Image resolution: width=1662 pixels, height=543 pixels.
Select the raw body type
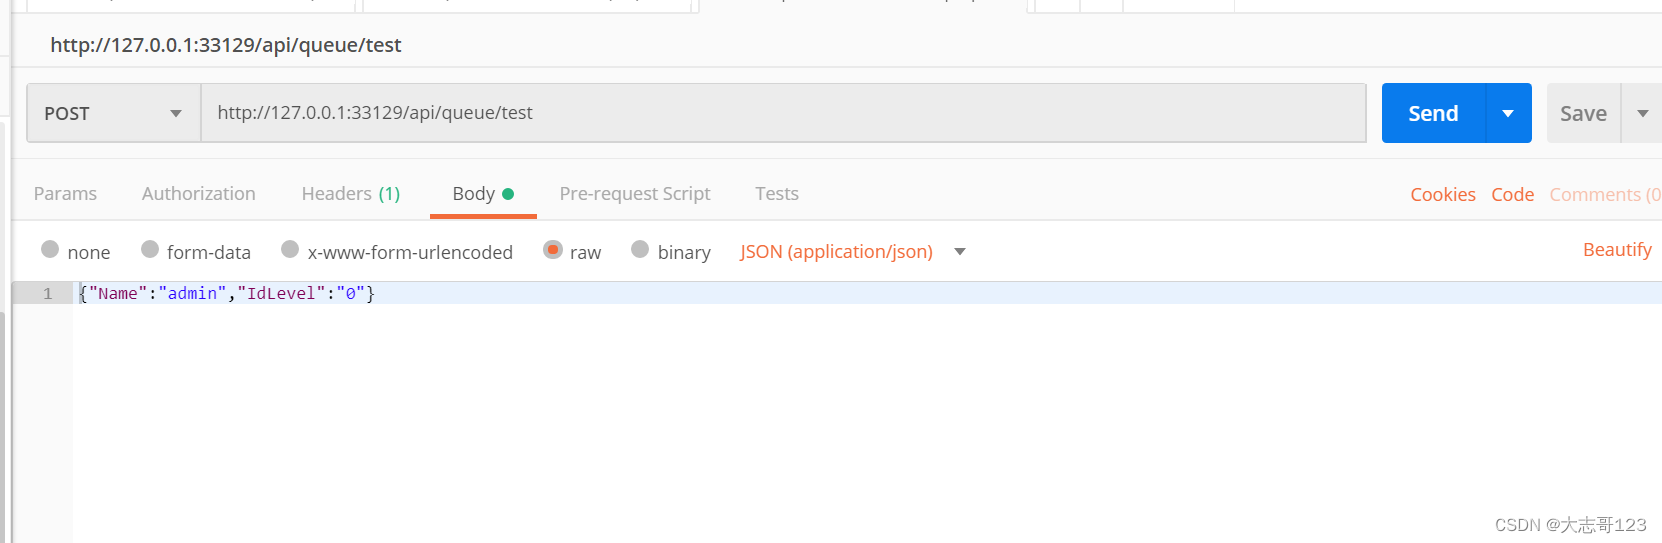[553, 250]
